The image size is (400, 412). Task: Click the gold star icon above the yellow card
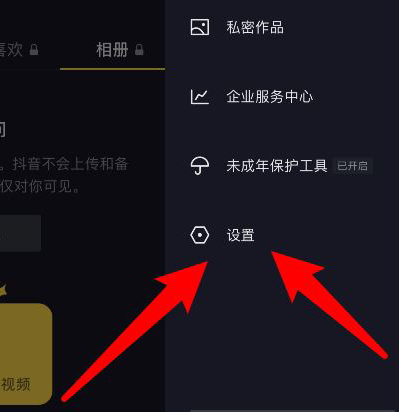pos(3,291)
